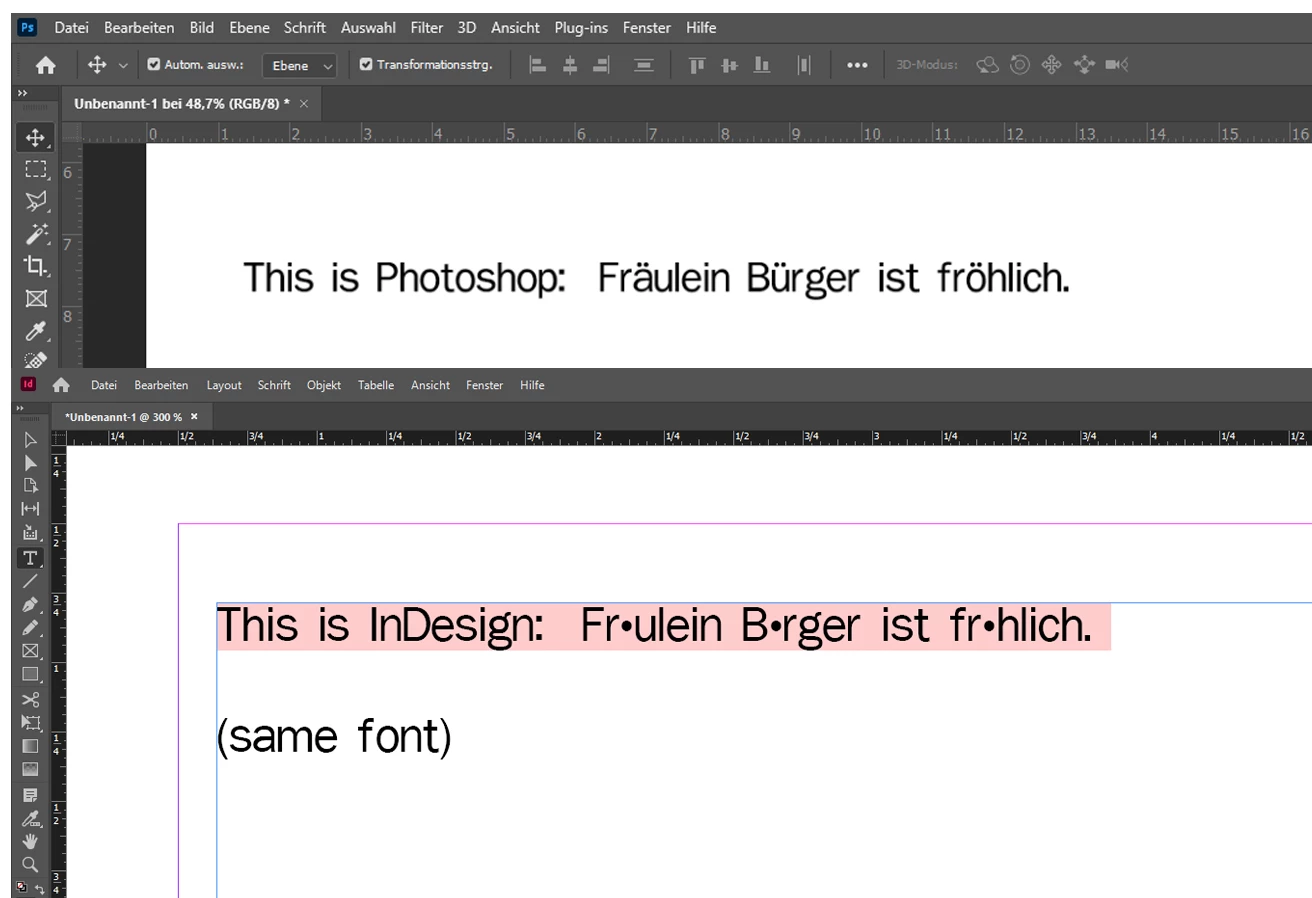1312x898 pixels.
Task: Select the InDesign Gap tool
Action: coord(30,509)
